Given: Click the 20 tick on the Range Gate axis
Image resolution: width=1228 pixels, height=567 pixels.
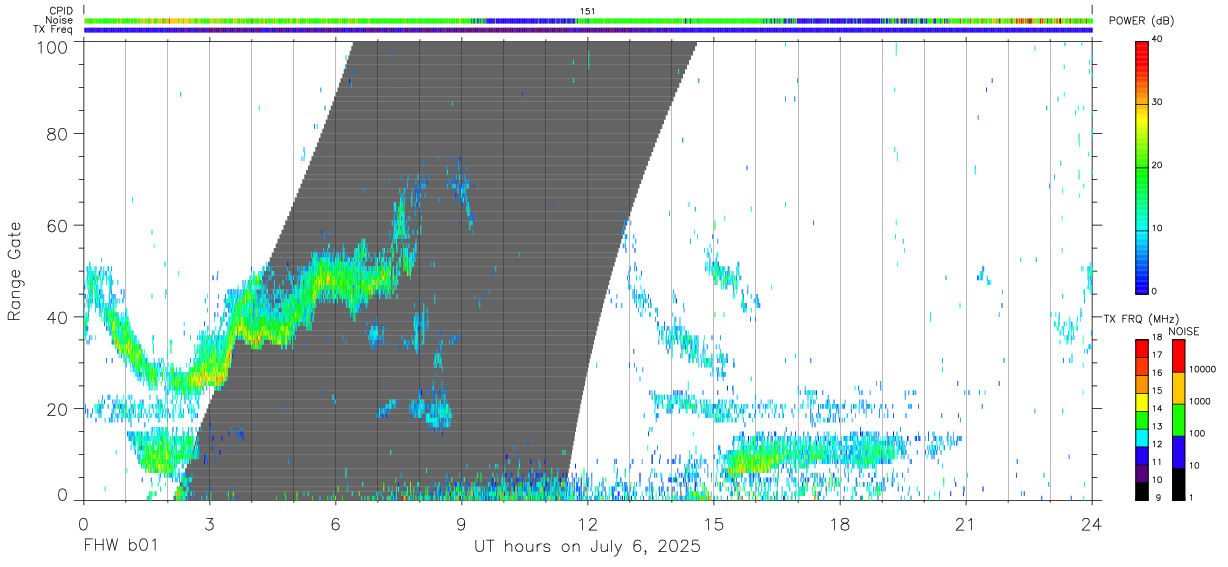Looking at the screenshot, I should pos(58,410).
